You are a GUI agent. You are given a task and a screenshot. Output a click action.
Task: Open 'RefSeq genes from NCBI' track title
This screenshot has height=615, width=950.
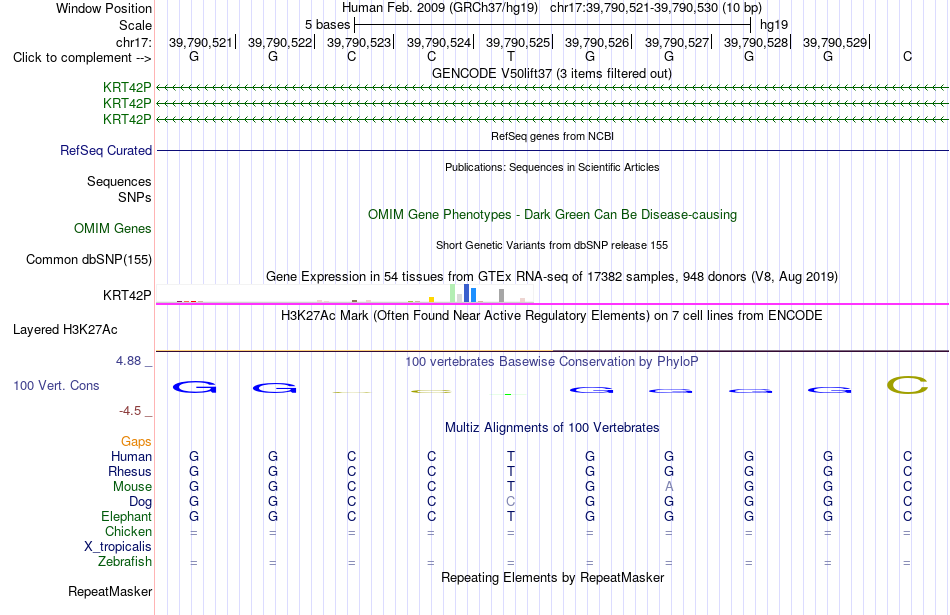552,136
